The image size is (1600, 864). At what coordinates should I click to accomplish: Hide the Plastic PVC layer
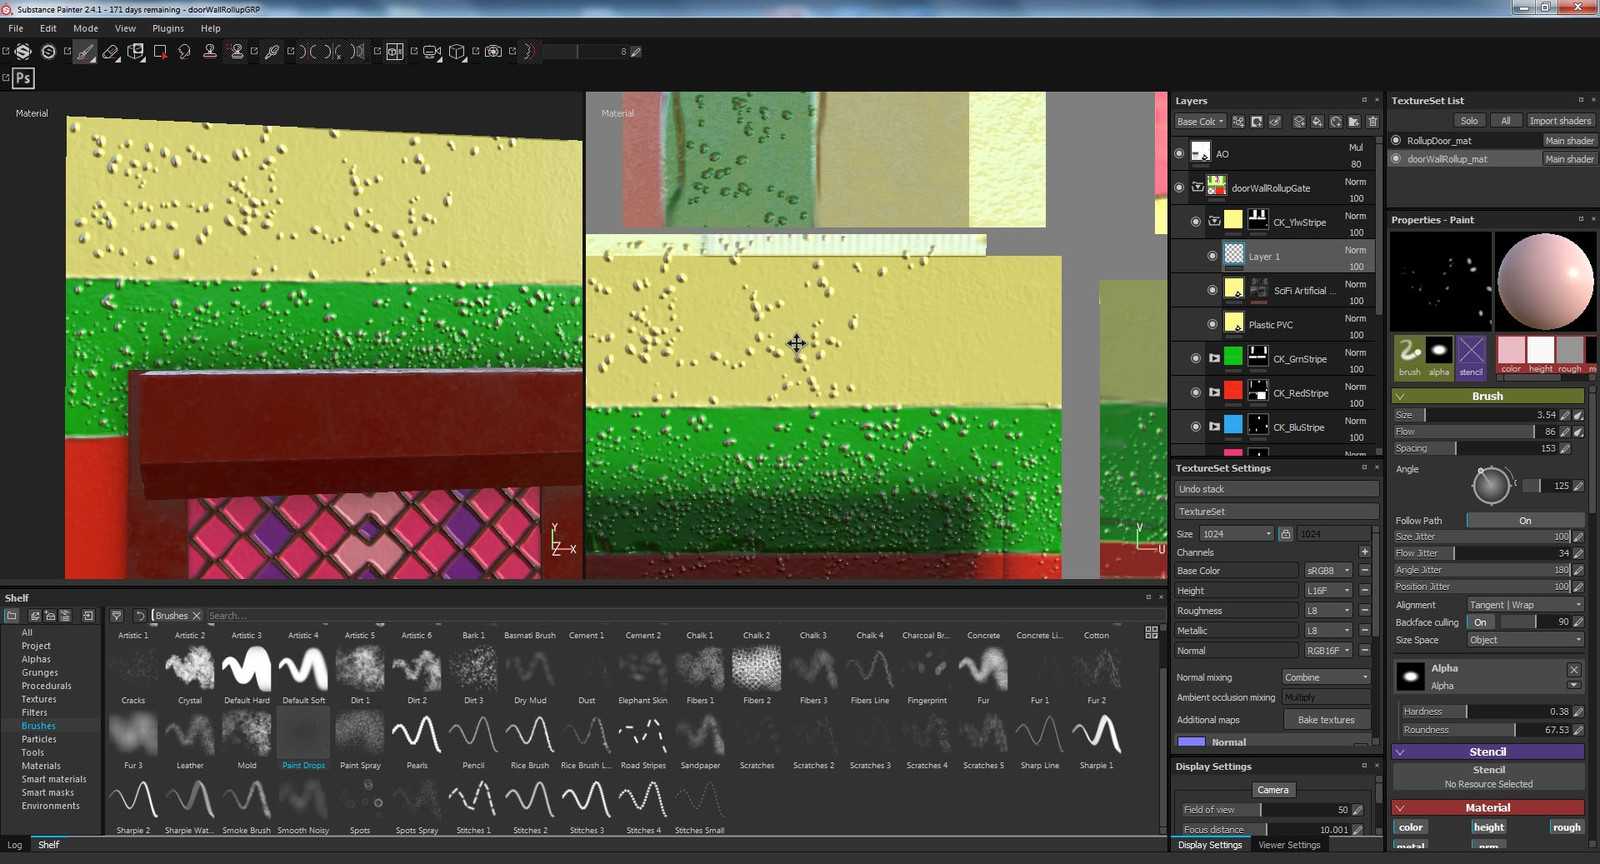point(1212,324)
